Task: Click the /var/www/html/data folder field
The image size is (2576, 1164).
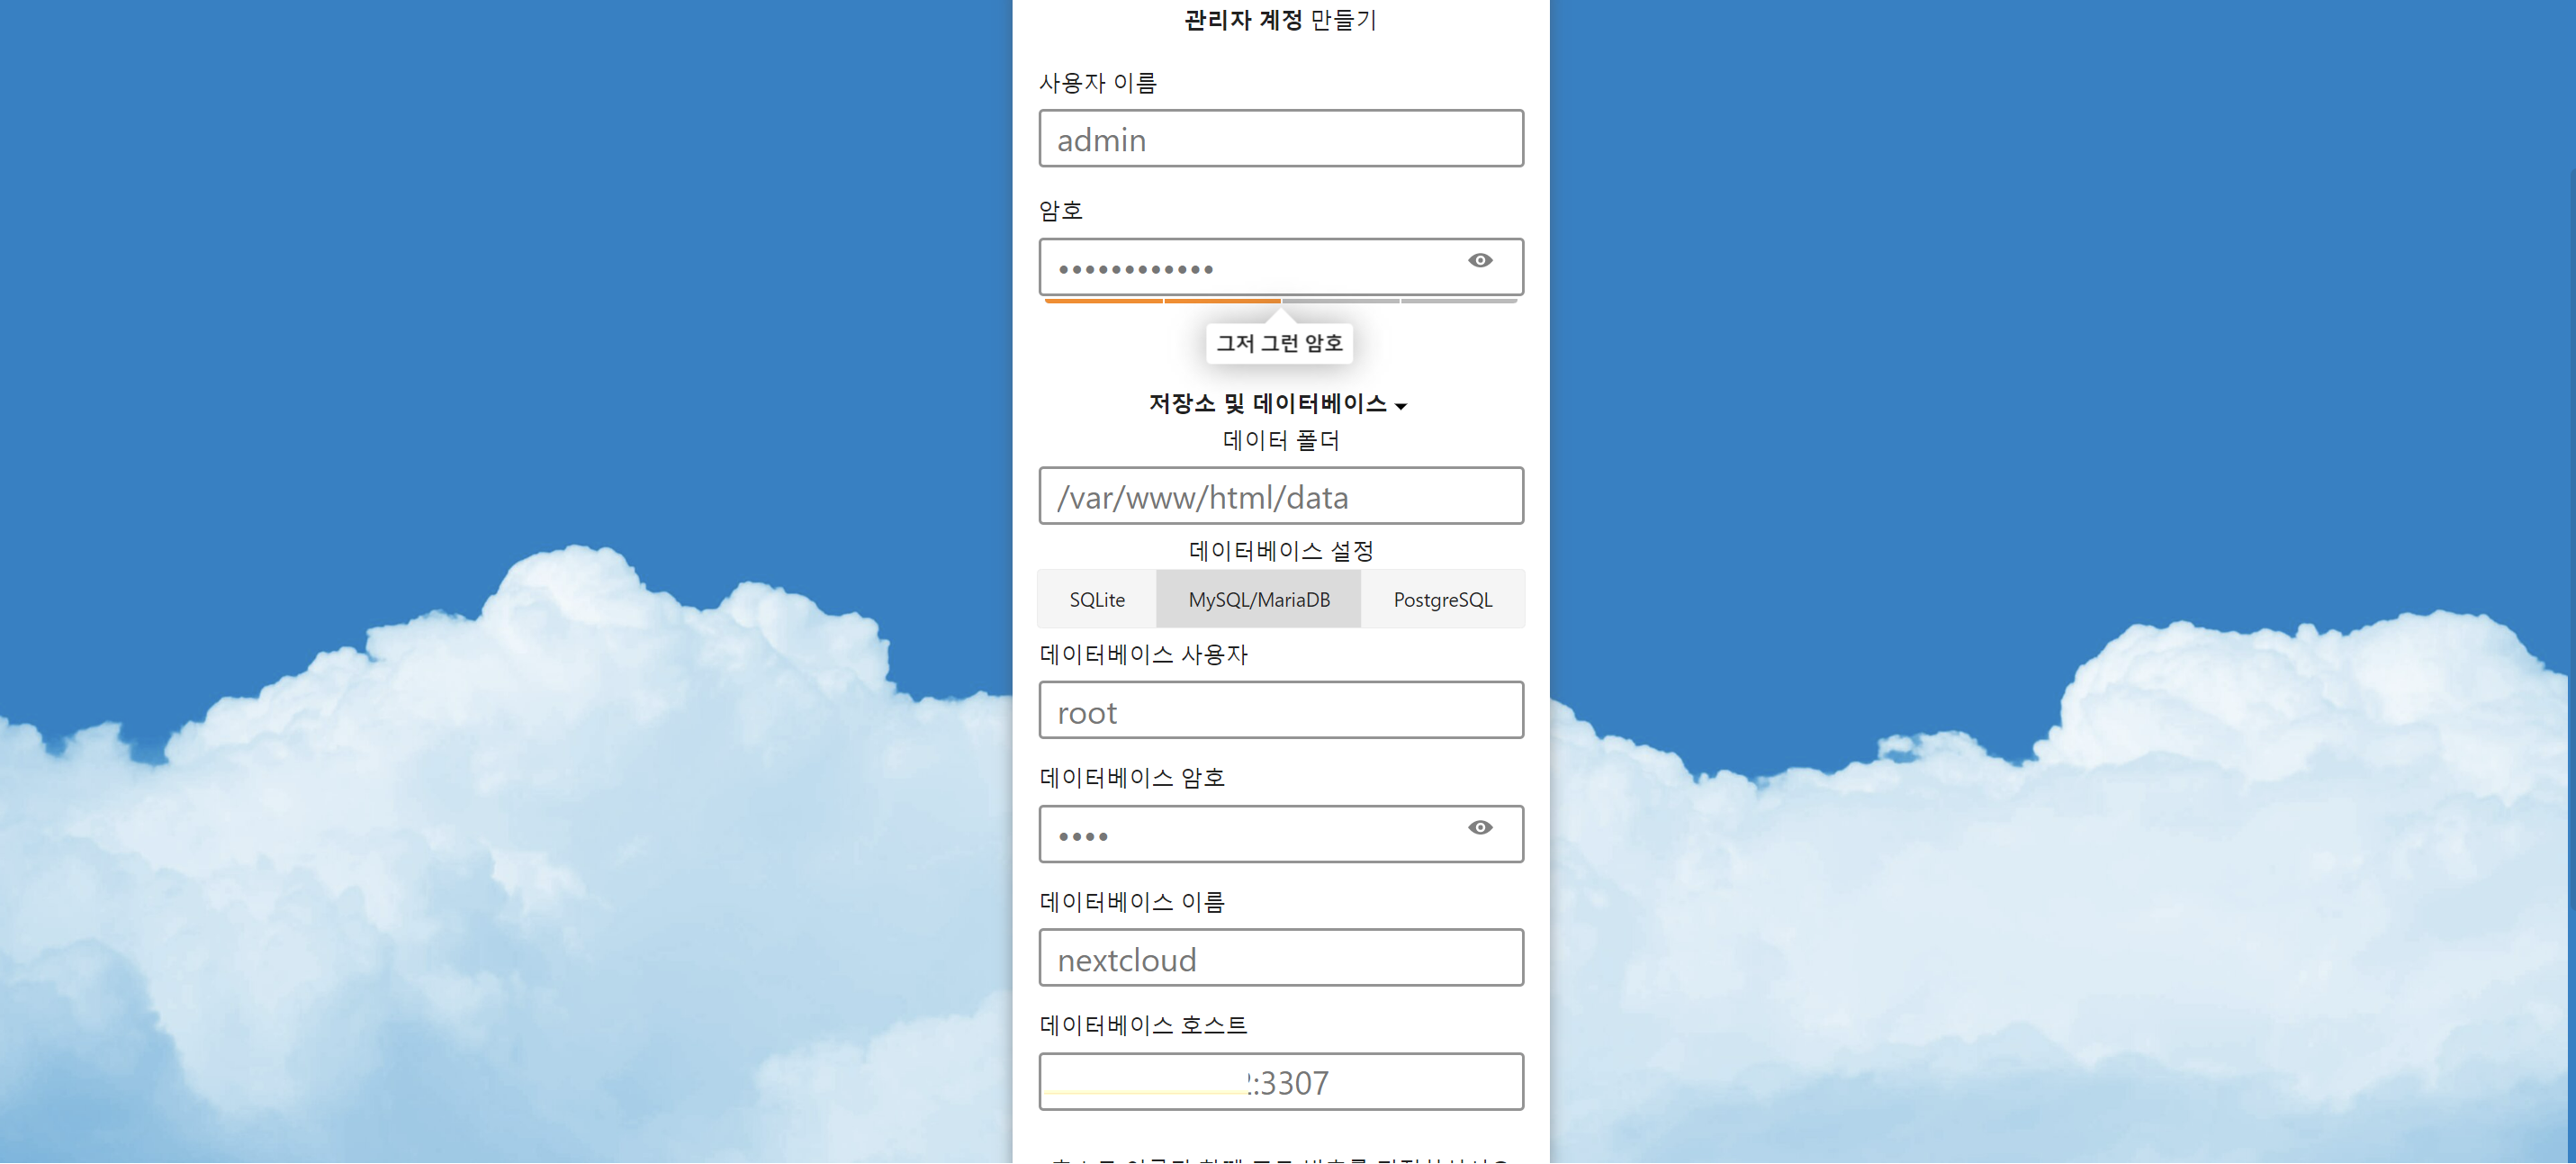Action: pos(1280,496)
